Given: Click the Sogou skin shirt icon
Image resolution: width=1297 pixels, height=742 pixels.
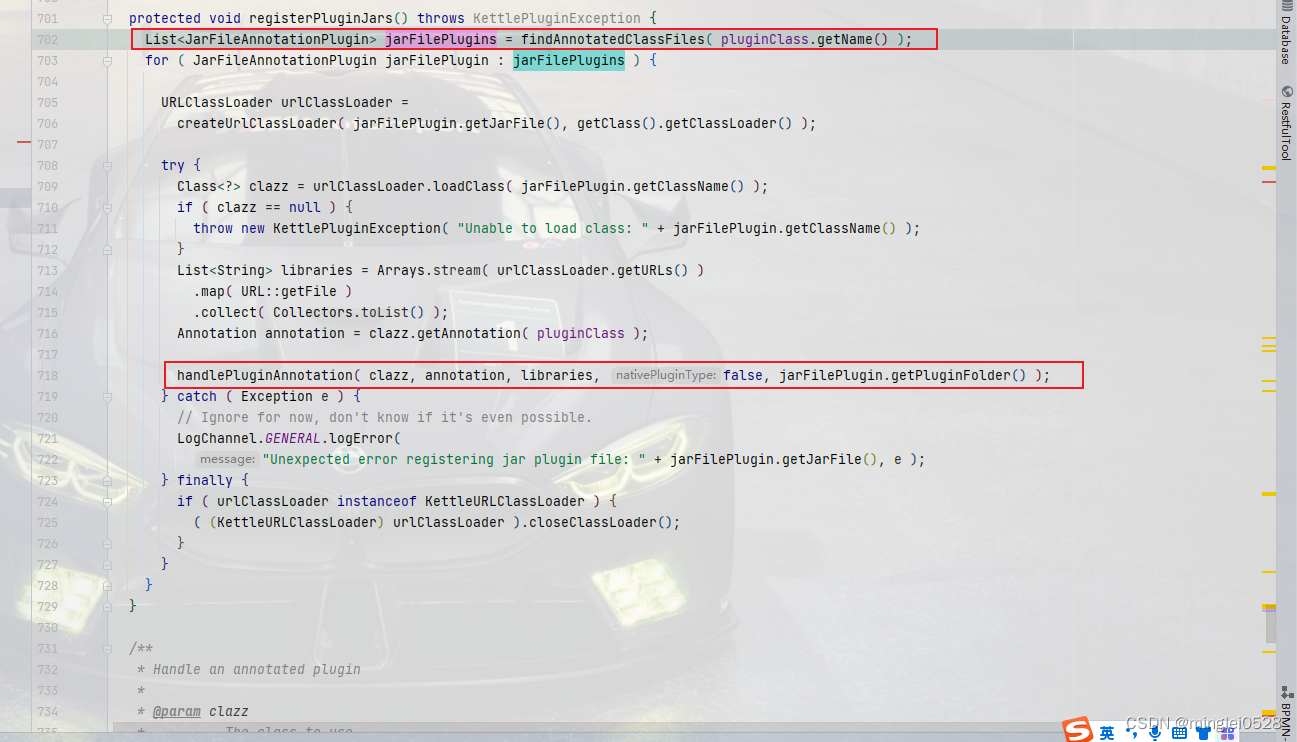Looking at the screenshot, I should [1204, 731].
